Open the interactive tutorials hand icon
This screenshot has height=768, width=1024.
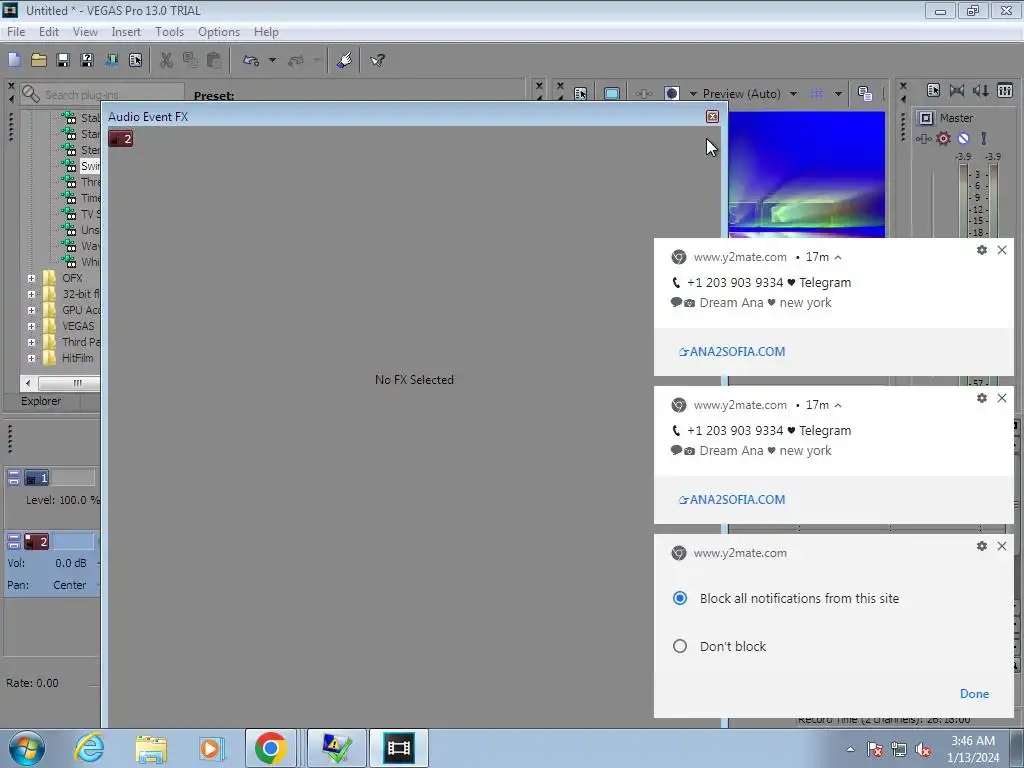point(344,60)
